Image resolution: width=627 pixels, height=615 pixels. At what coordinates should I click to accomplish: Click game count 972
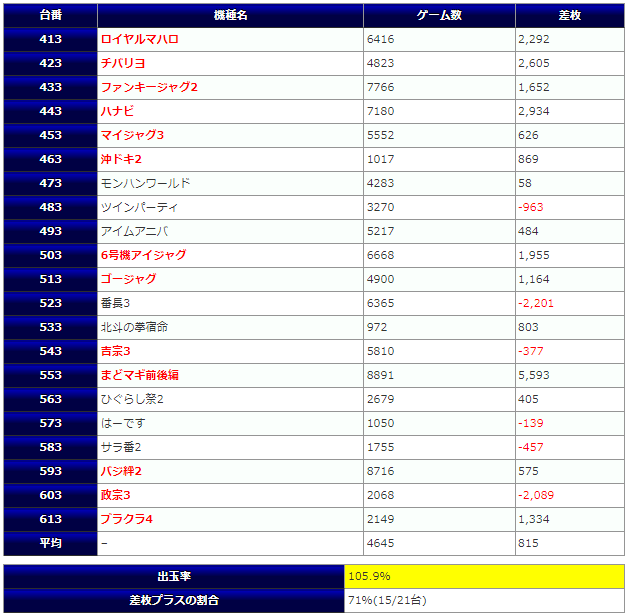pos(377,327)
